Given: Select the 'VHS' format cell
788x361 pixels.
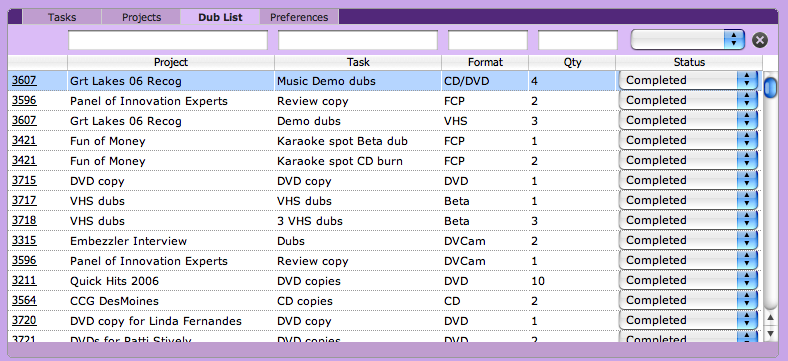Looking at the screenshot, I should [485, 121].
